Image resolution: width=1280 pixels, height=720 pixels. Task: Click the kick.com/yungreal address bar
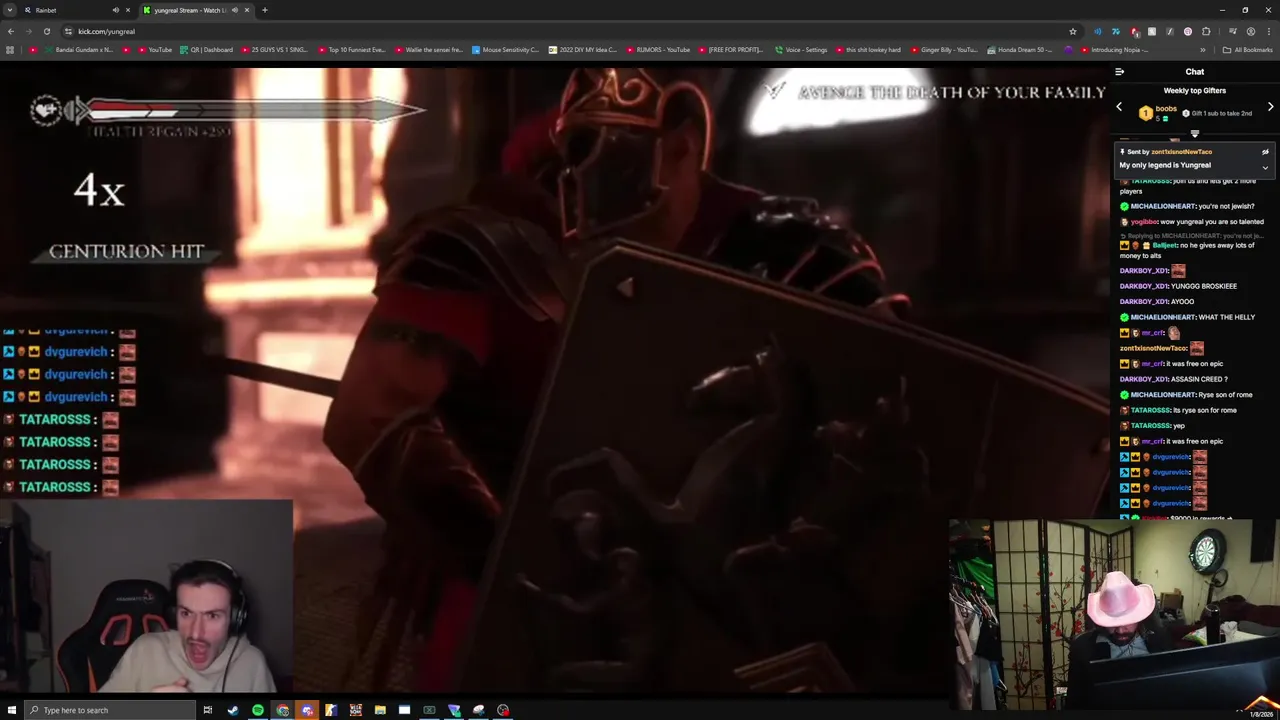click(x=570, y=31)
